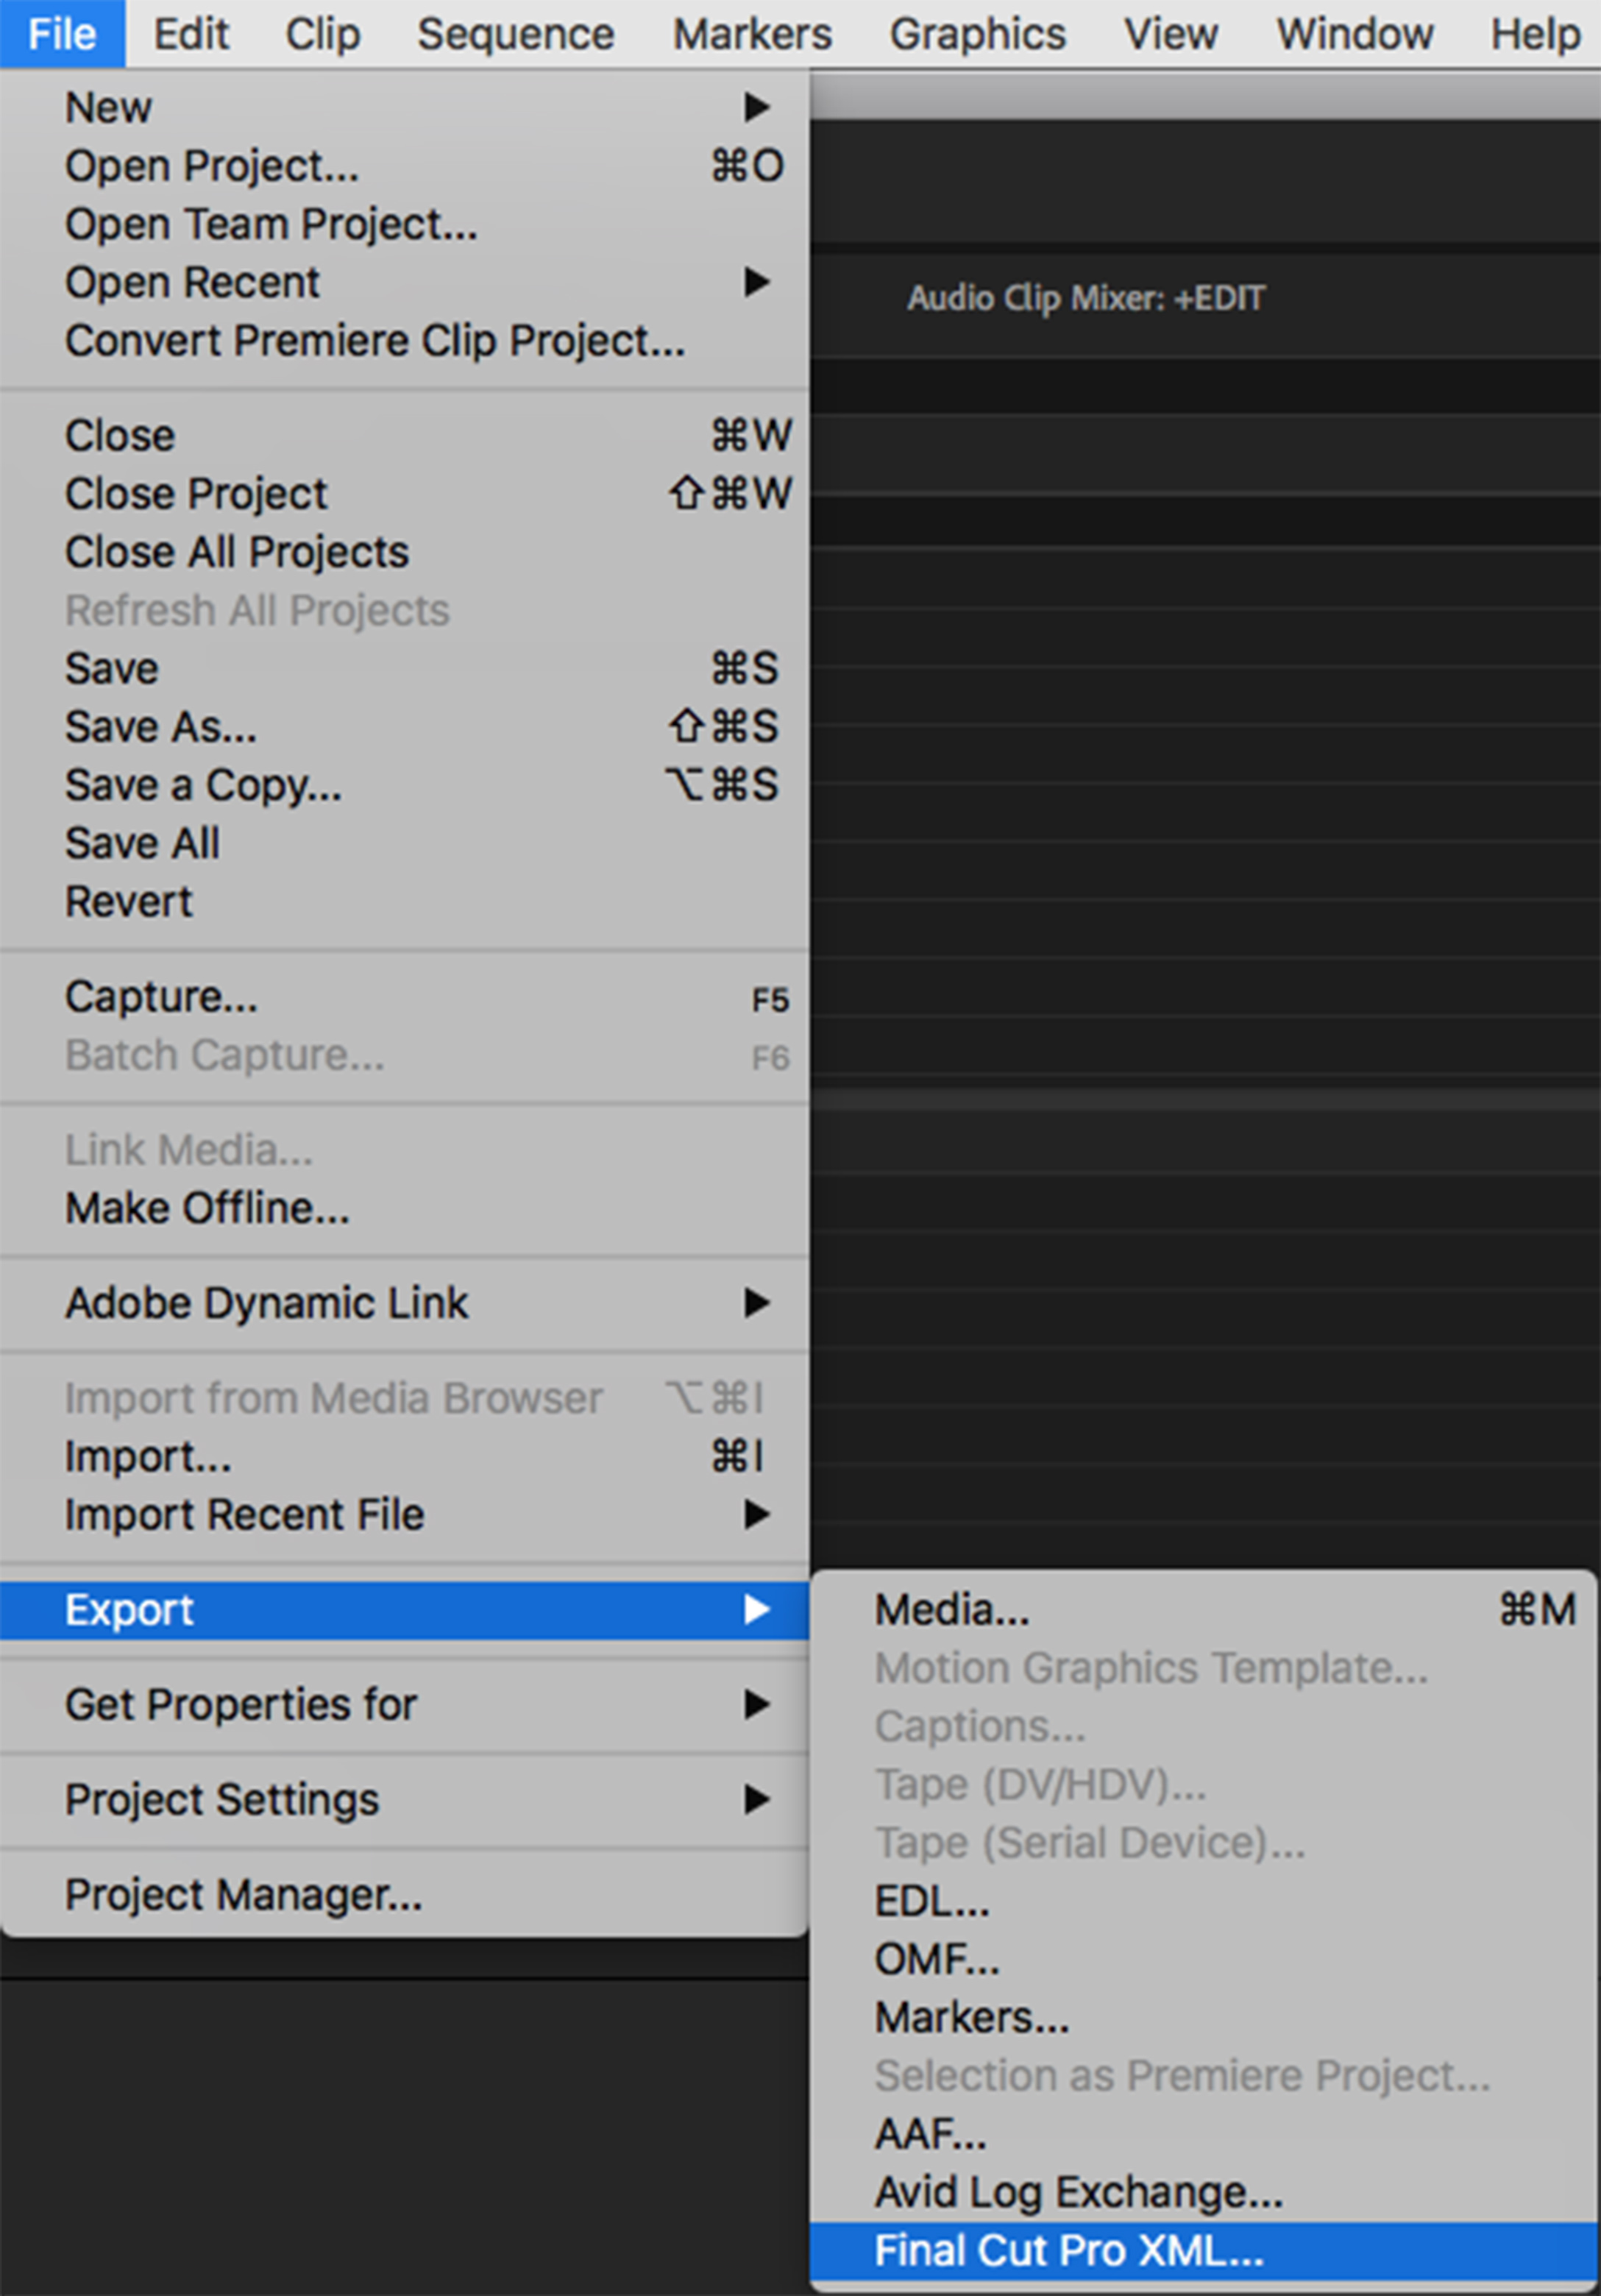Choose OMF export option
The width and height of the screenshot is (1601, 2296).
936,1959
